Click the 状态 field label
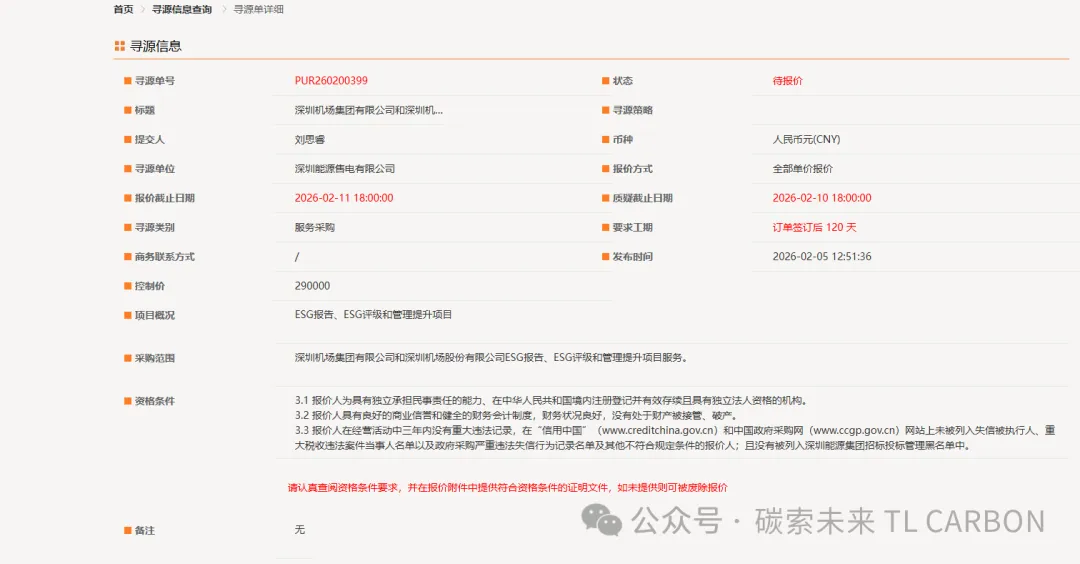1080x564 pixels. [x=623, y=81]
